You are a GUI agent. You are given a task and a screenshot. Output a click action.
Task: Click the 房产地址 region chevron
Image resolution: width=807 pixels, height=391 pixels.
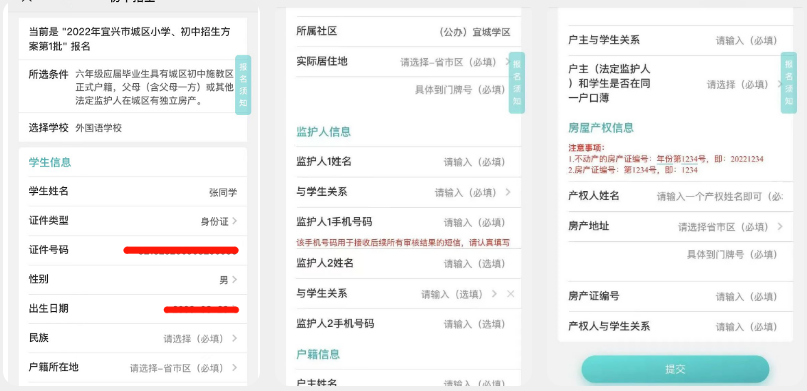pos(780,226)
